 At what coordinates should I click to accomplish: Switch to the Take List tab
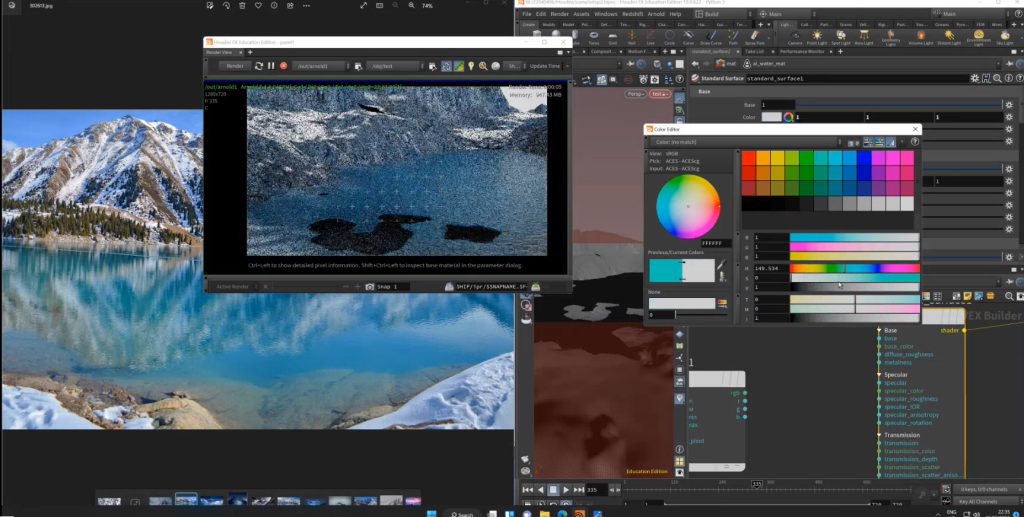pos(754,52)
